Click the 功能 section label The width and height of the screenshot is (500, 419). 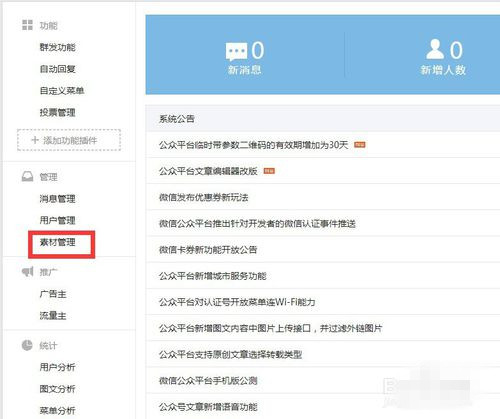[48, 26]
